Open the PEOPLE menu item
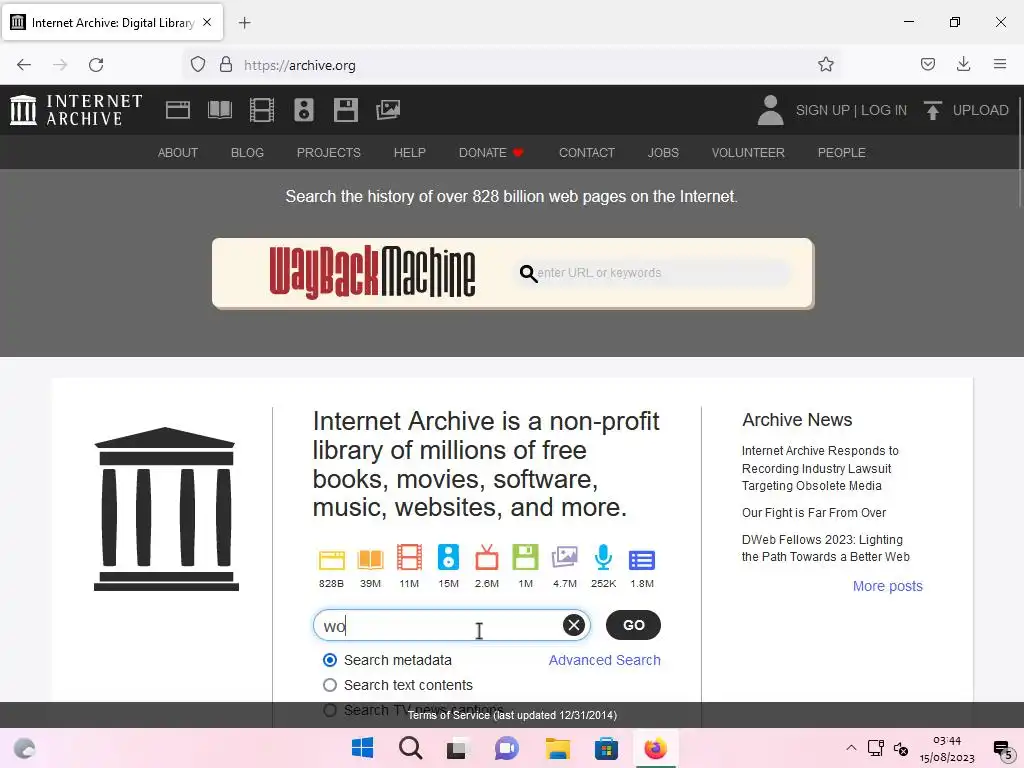Image resolution: width=1024 pixels, height=768 pixels. [841, 153]
